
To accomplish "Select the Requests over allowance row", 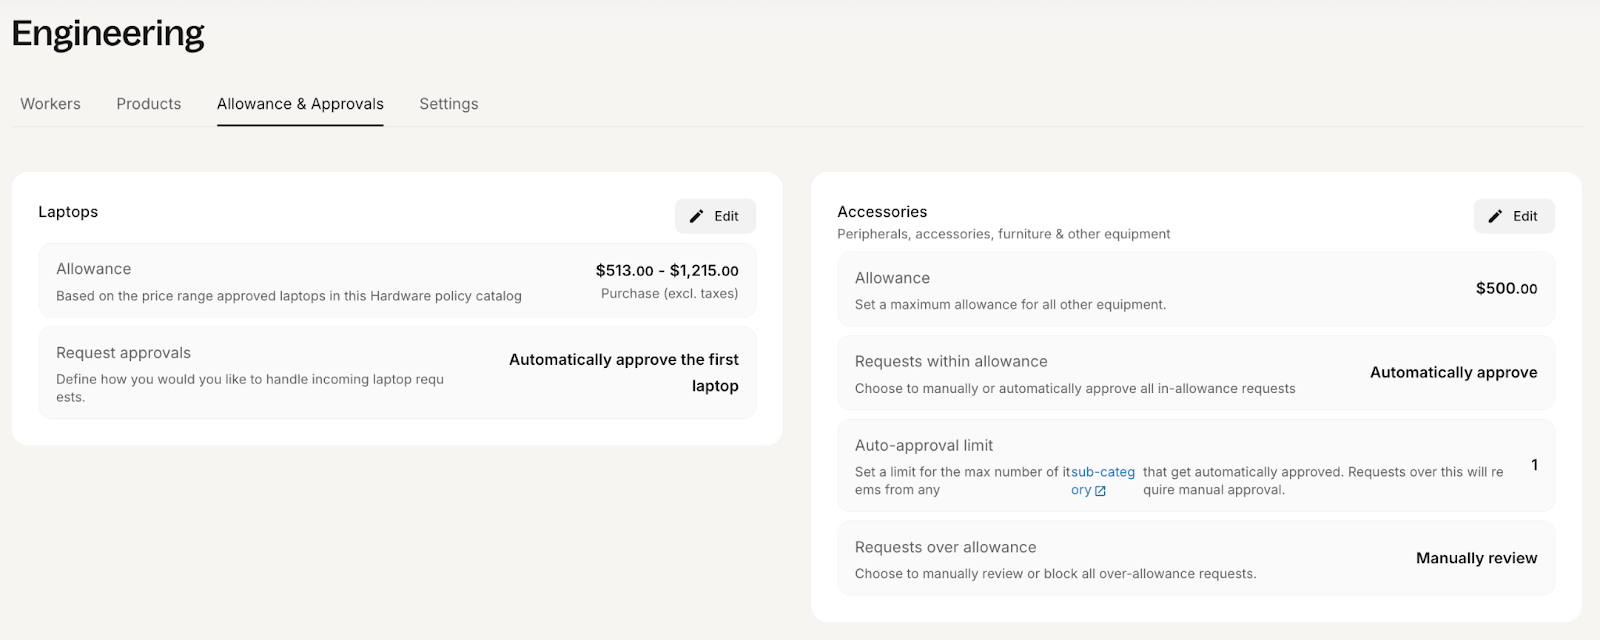I will pos(1196,558).
